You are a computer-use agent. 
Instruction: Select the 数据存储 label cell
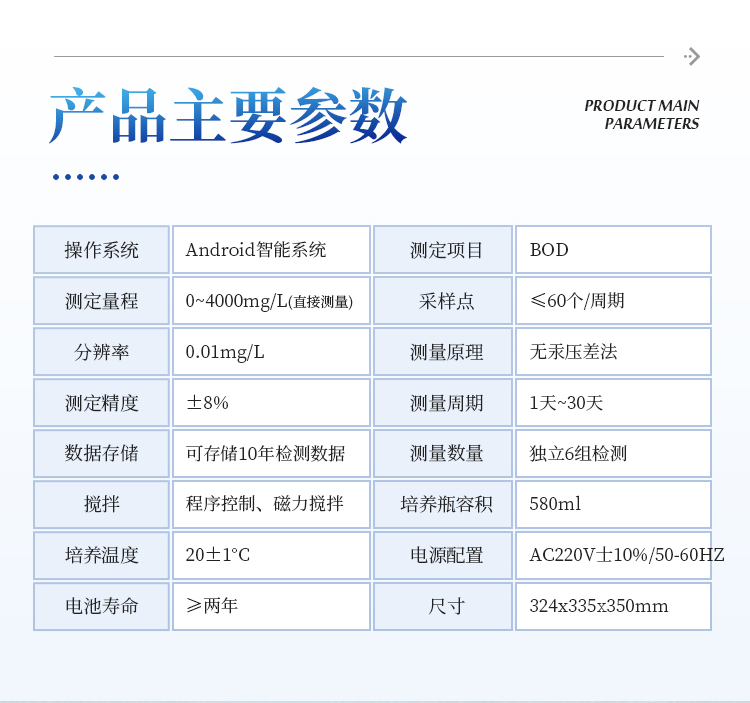click(101, 453)
